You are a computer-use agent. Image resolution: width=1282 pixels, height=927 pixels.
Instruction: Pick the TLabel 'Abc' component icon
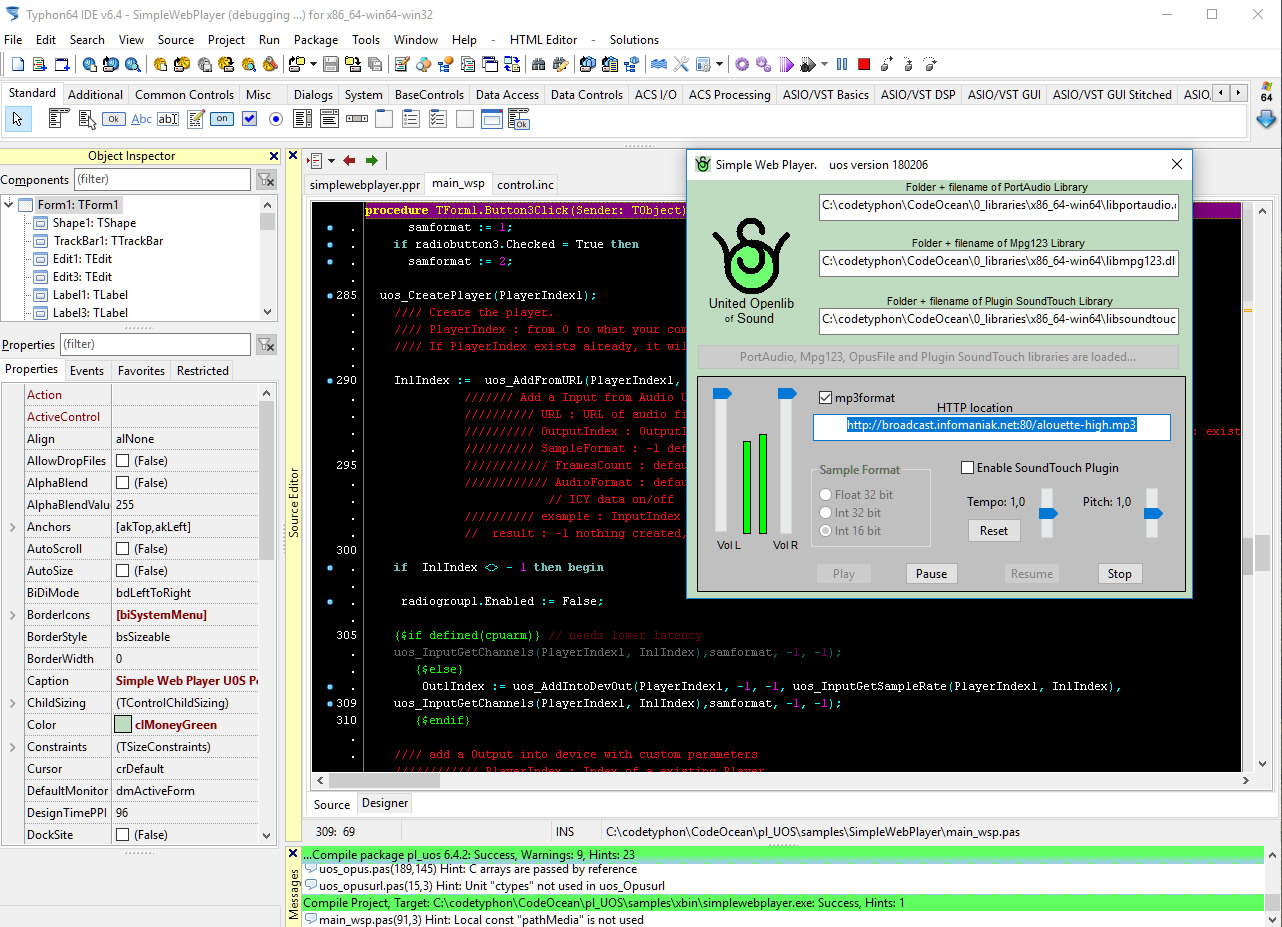(x=141, y=119)
